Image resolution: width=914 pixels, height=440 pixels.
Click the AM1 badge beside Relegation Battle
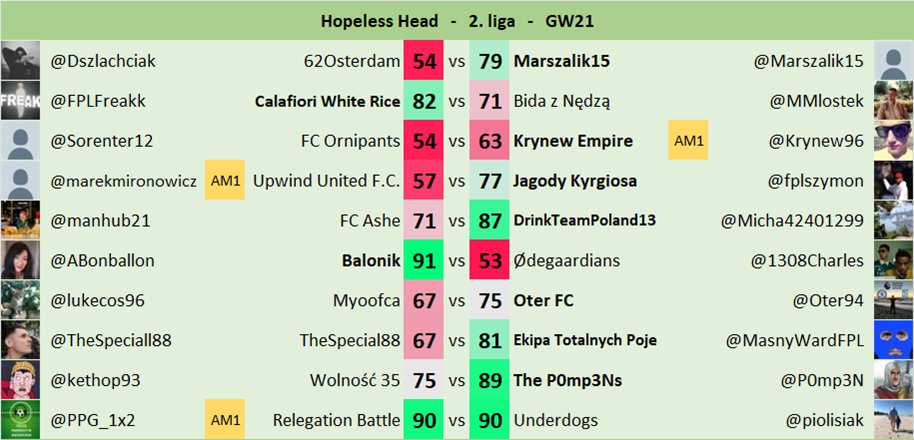pos(223,420)
